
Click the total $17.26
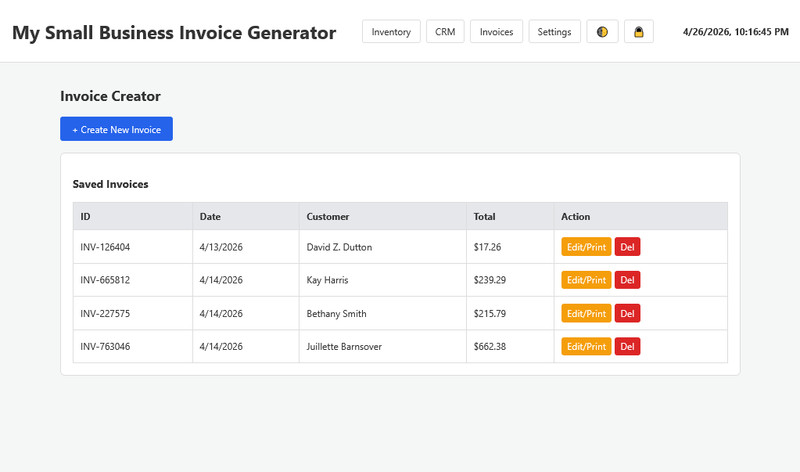(487, 247)
